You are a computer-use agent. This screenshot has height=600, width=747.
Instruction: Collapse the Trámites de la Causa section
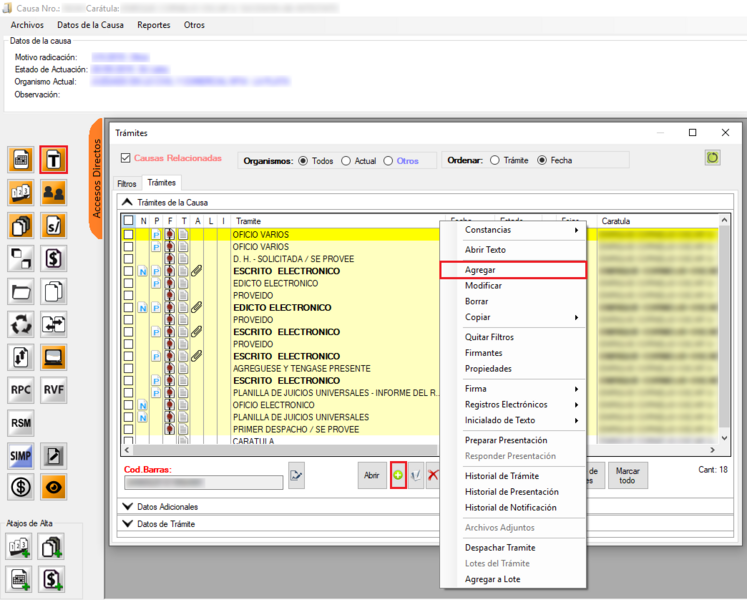[127, 202]
